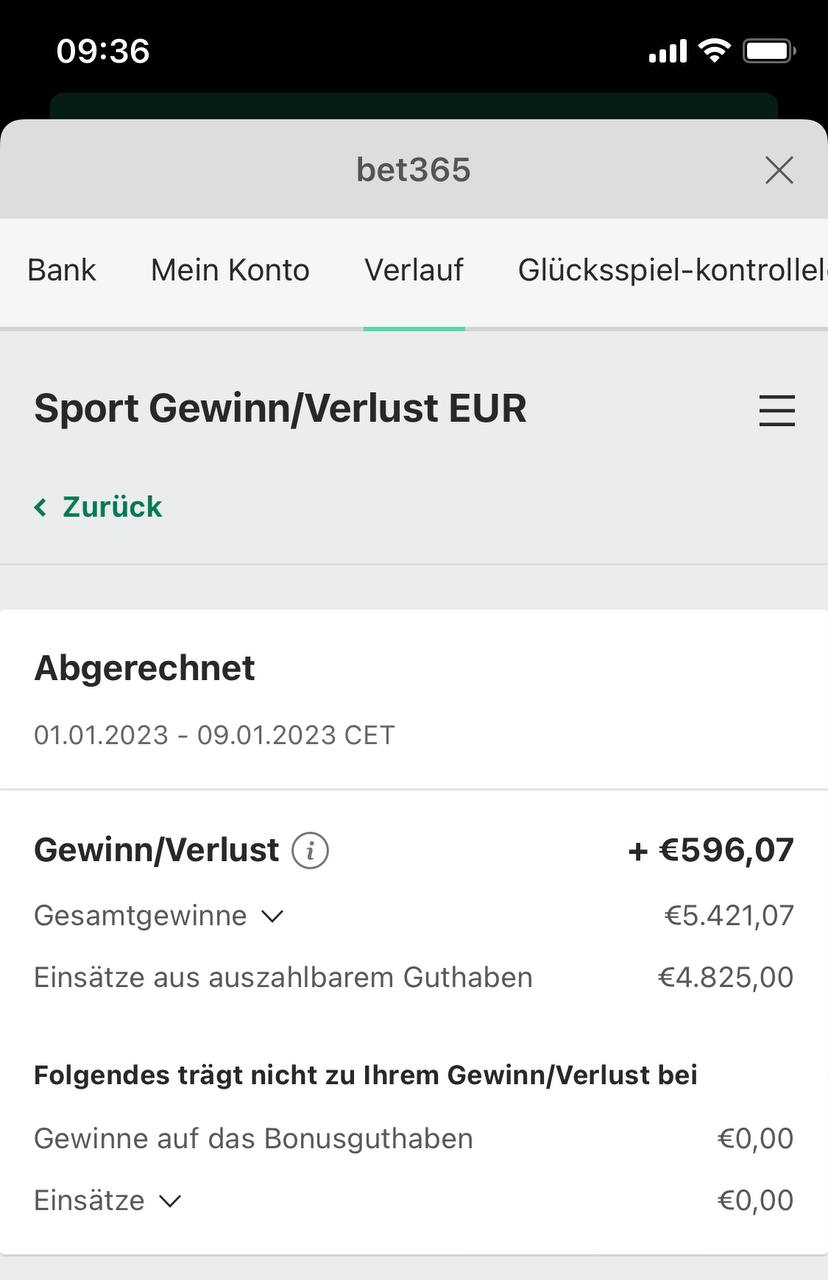
Task: Open the hamburger menu beside Sport Gewinn/Verlust
Action: [777, 410]
